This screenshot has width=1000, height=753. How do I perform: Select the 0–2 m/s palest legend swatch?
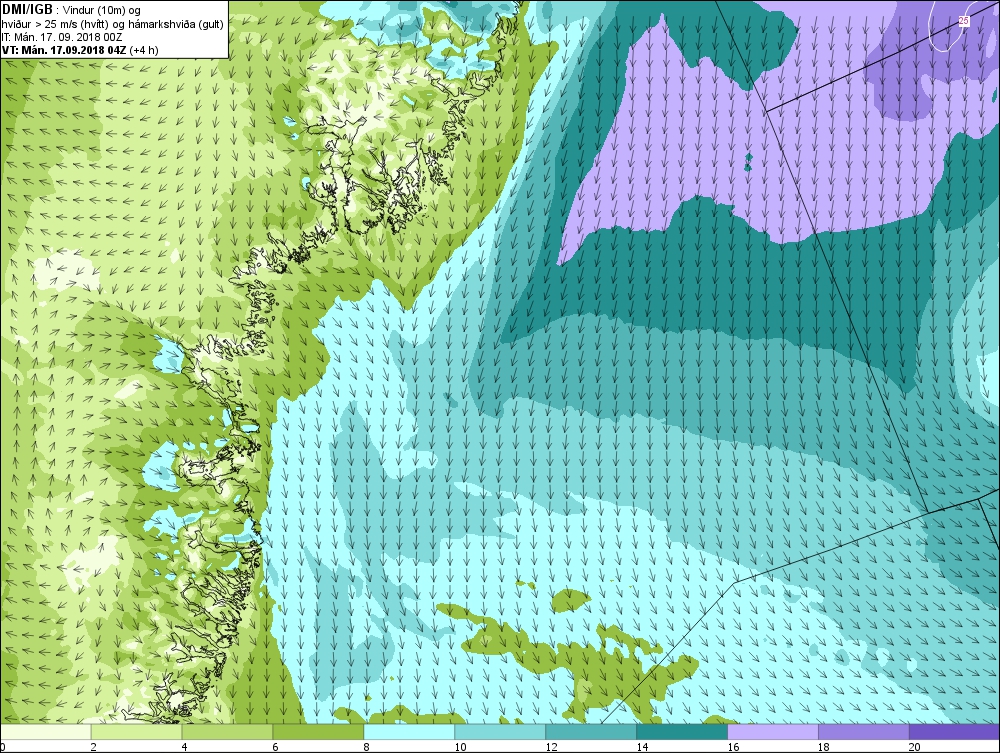click(x=46, y=731)
